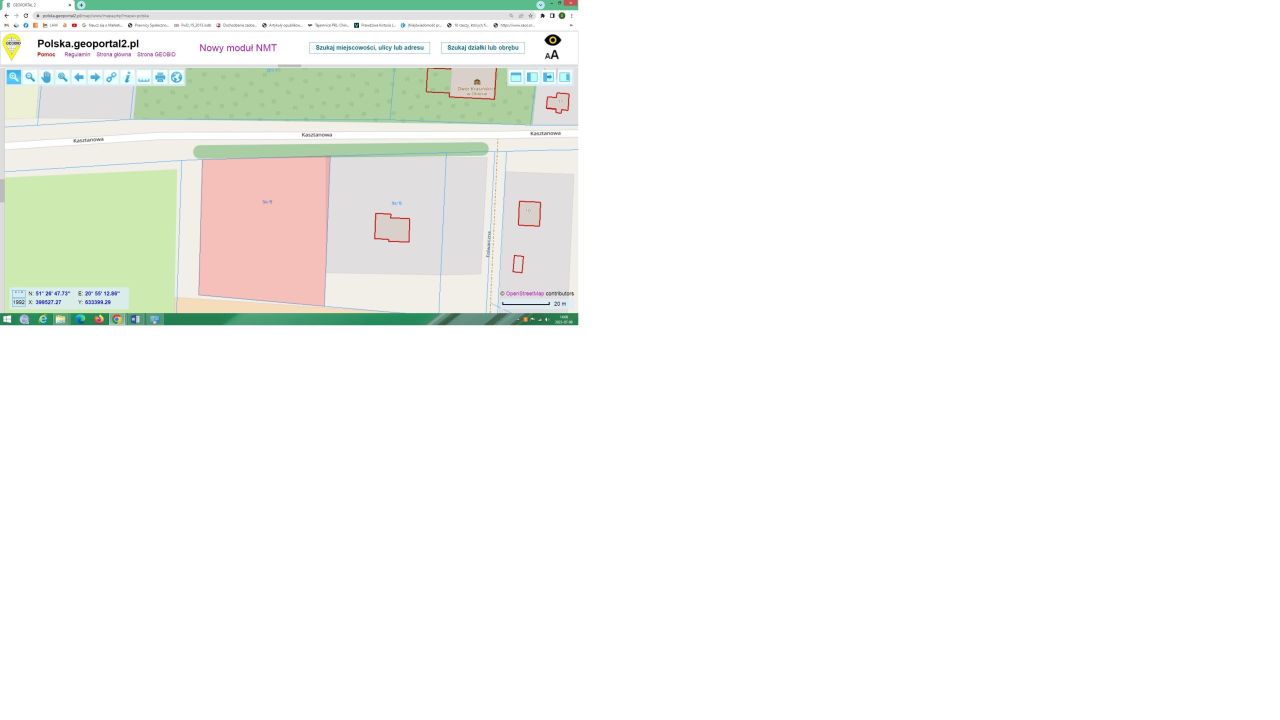Click the right-sidebar panel layout icon

coord(564,77)
